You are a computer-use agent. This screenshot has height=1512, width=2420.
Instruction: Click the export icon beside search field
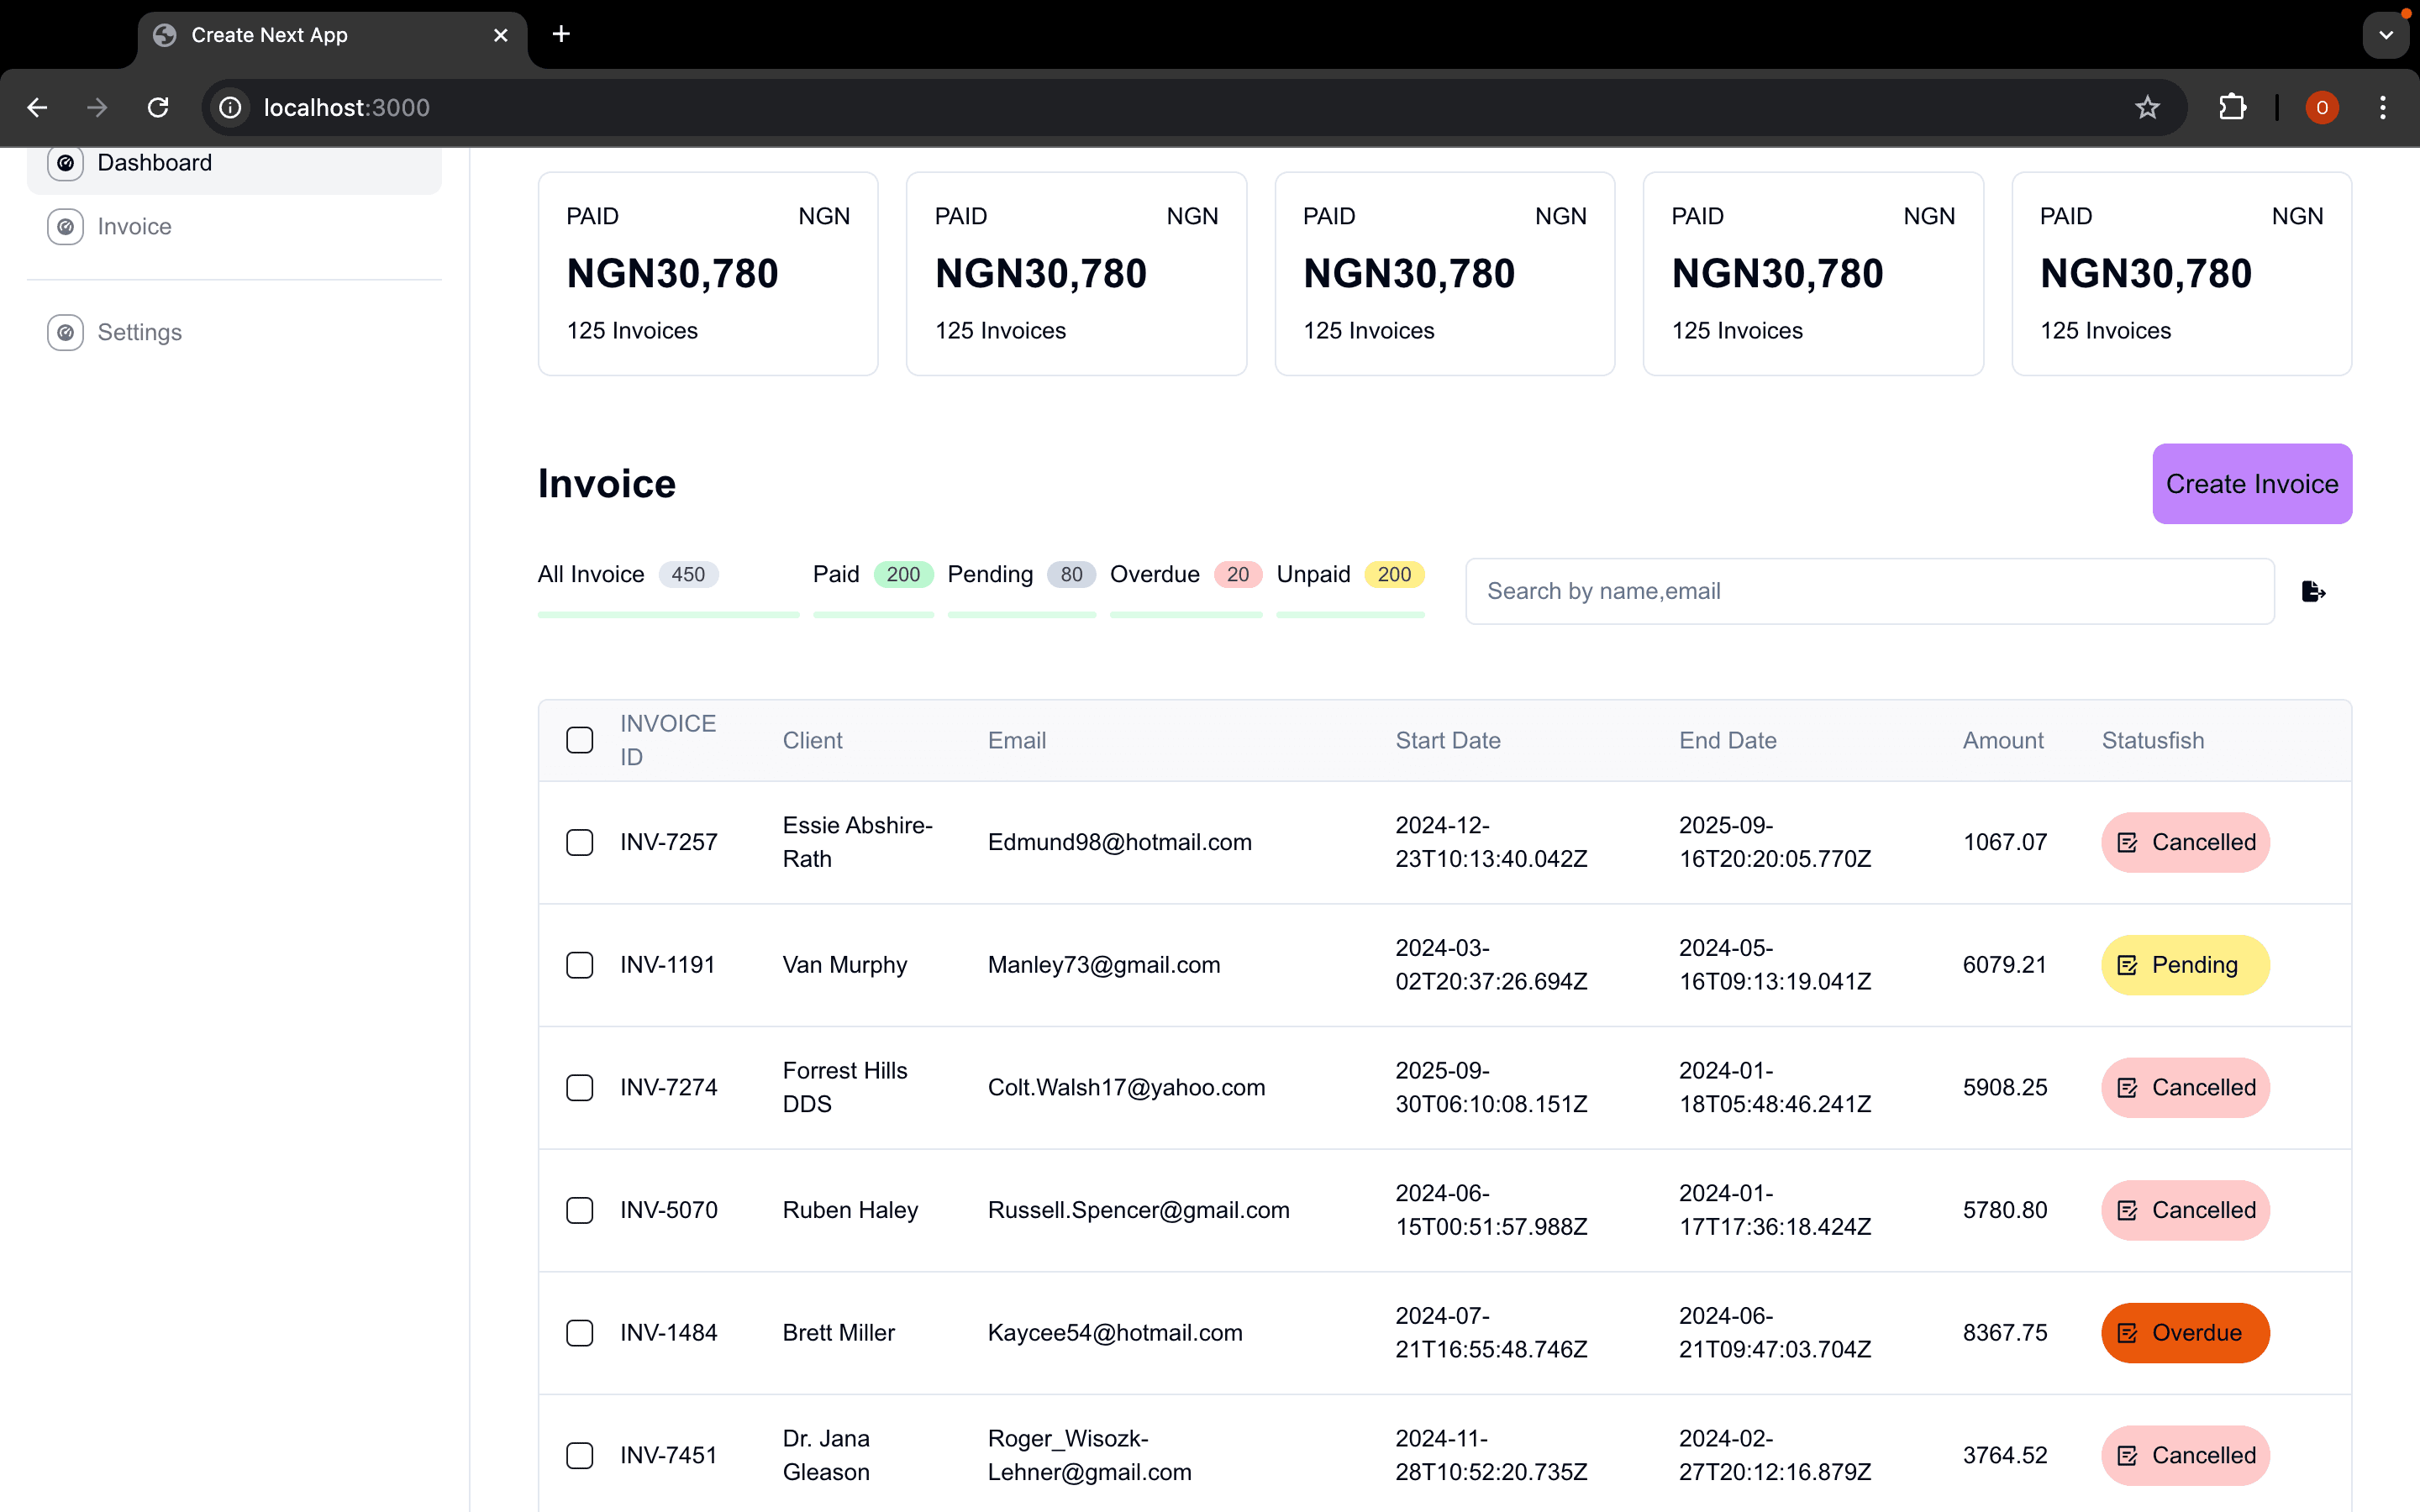click(x=2312, y=591)
